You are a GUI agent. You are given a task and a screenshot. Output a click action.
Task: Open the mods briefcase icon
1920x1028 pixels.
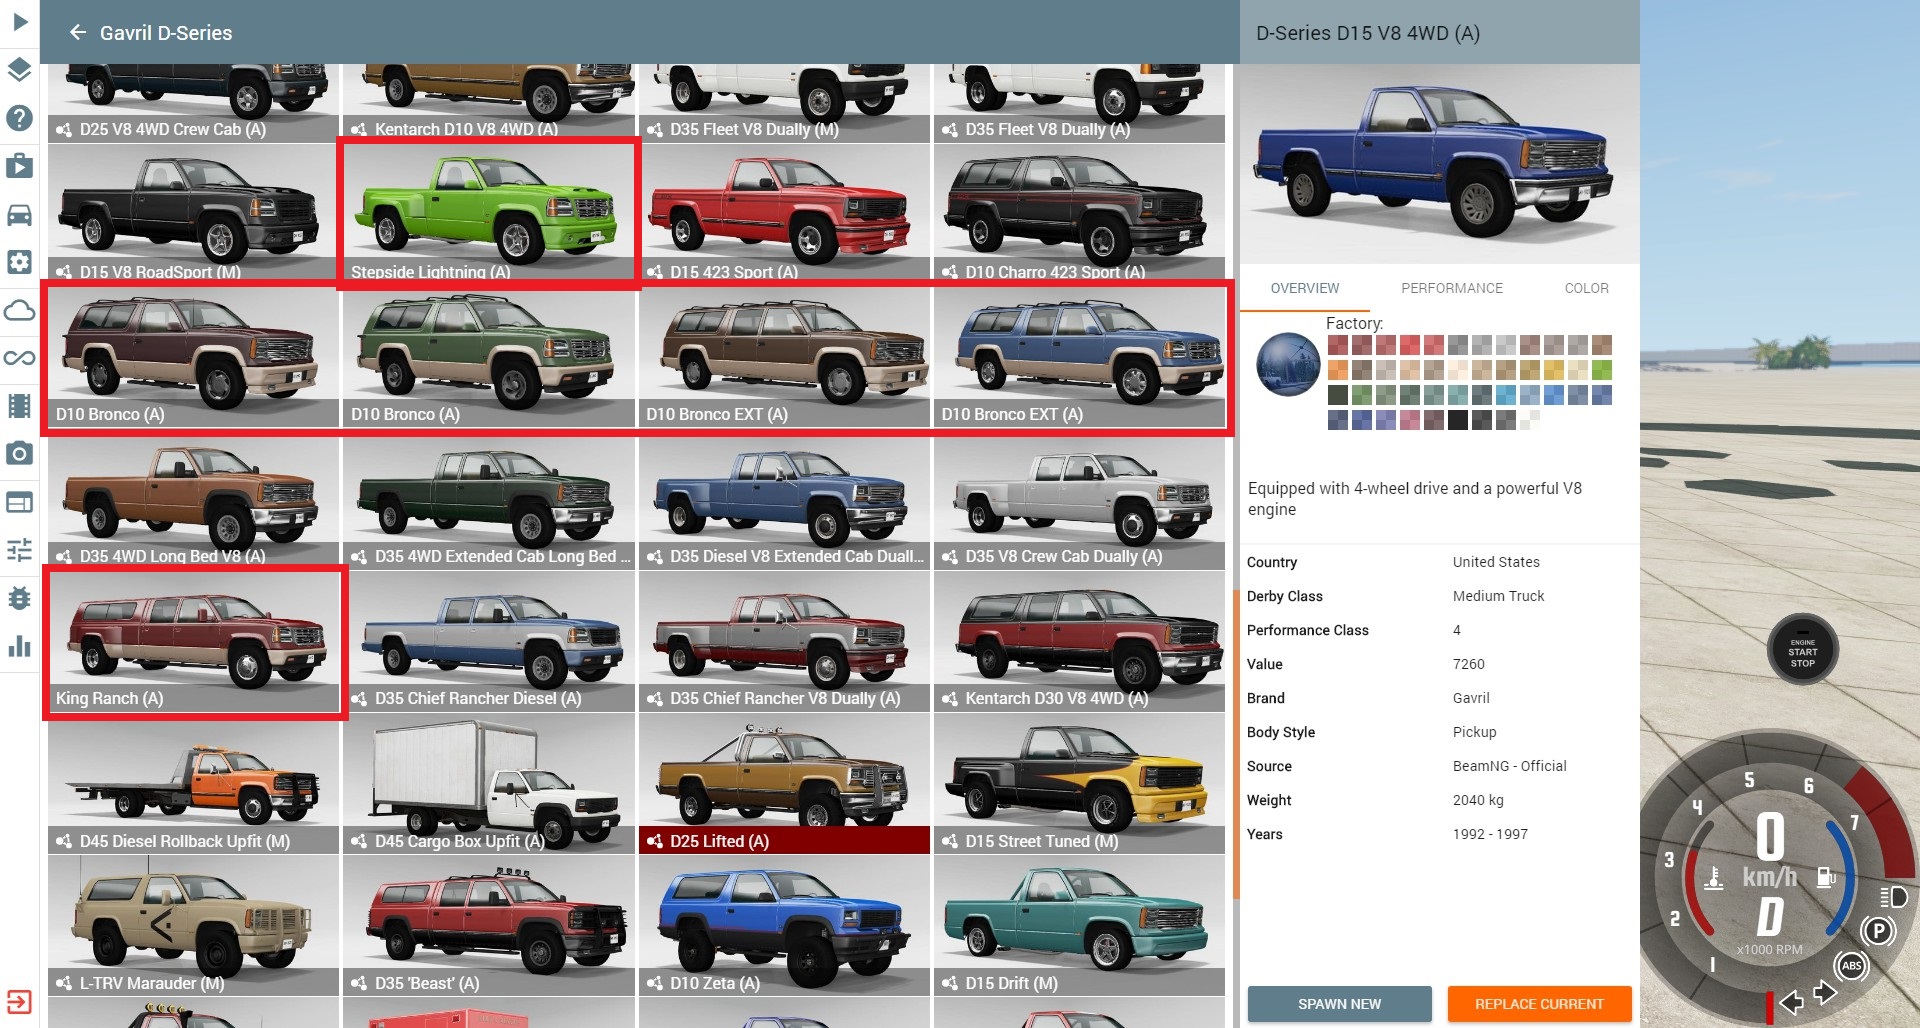tap(19, 166)
